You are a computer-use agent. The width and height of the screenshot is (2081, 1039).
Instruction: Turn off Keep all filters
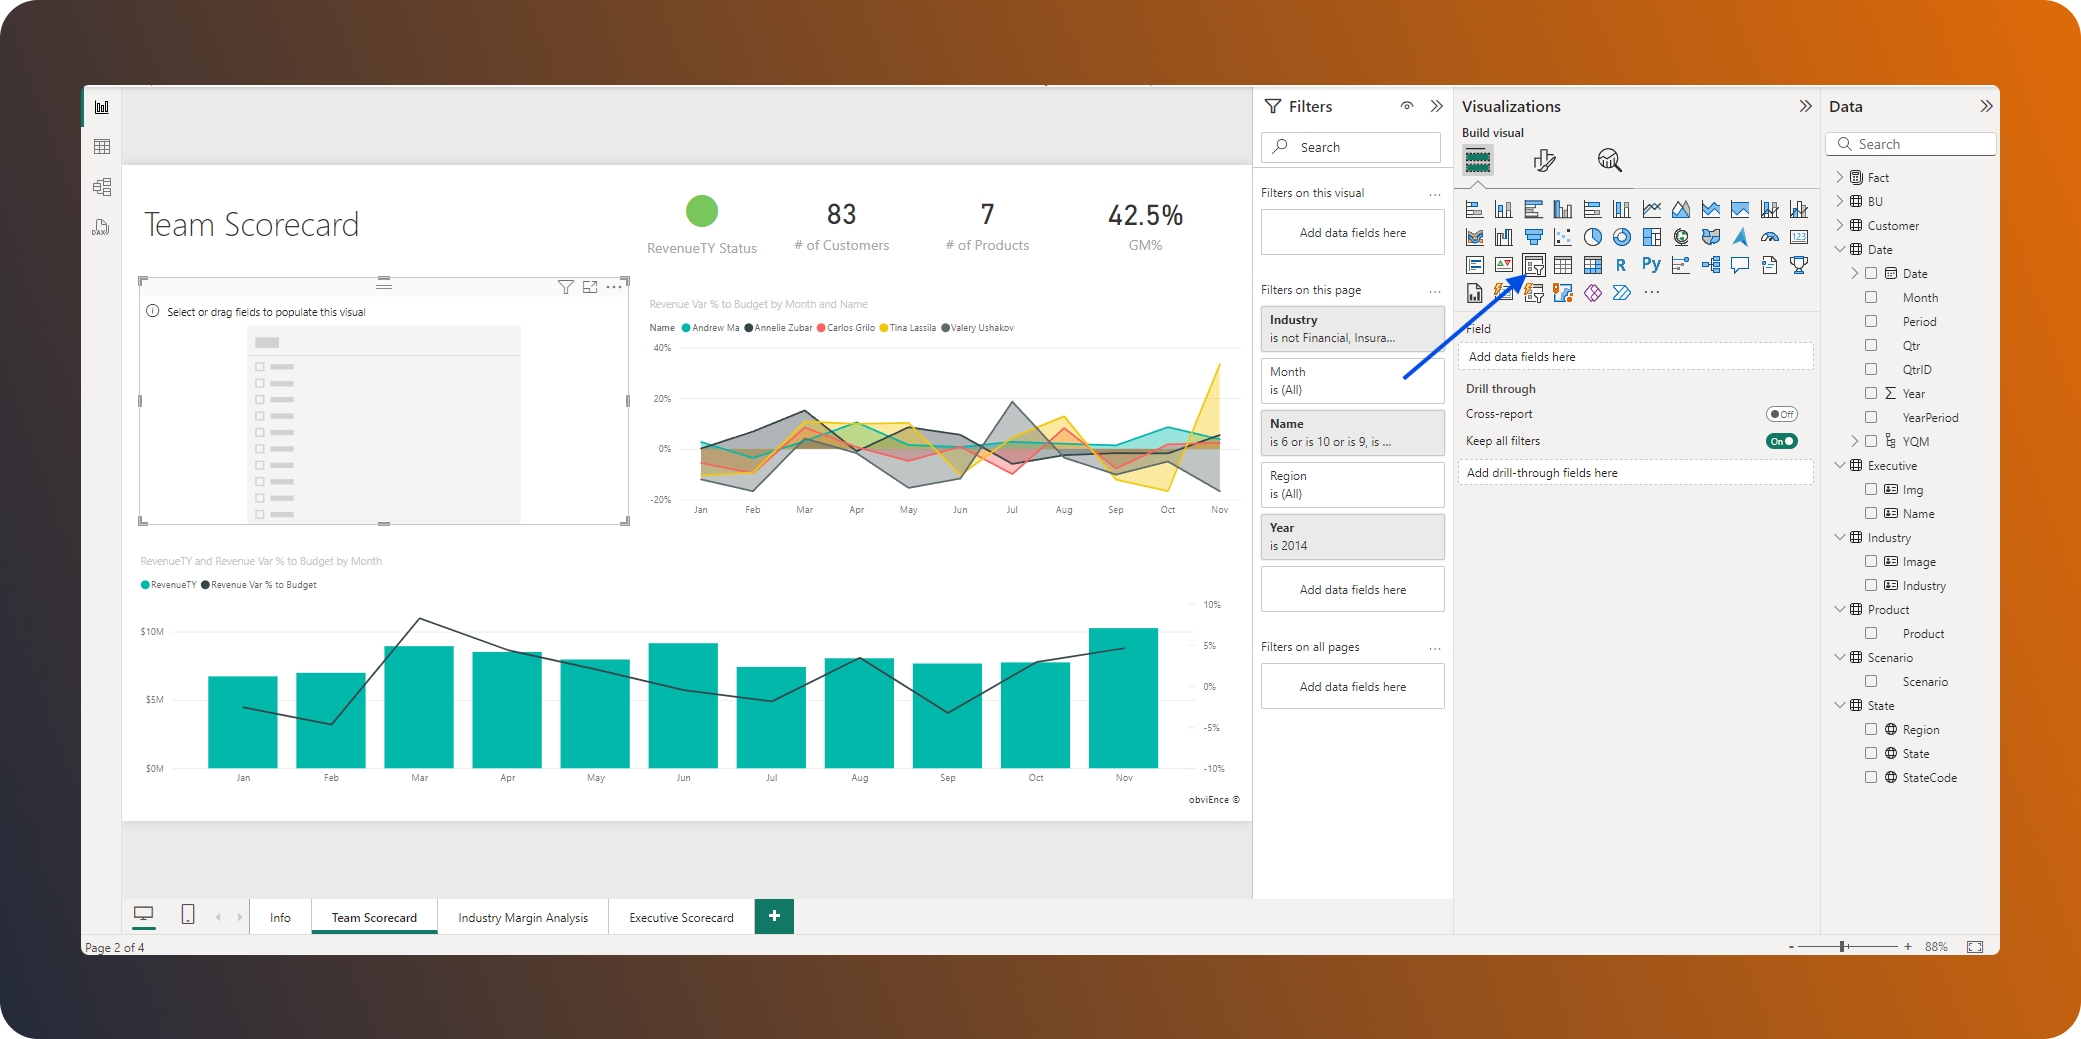coord(1781,440)
